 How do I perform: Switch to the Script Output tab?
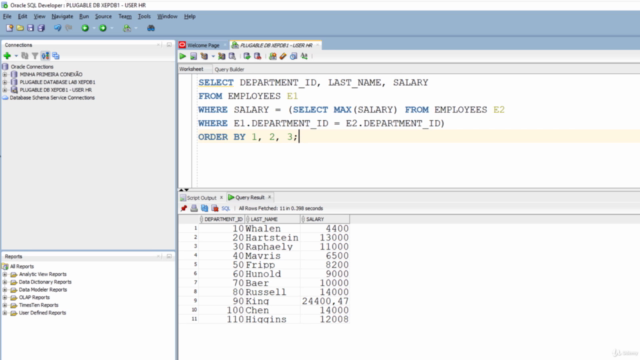point(201,198)
